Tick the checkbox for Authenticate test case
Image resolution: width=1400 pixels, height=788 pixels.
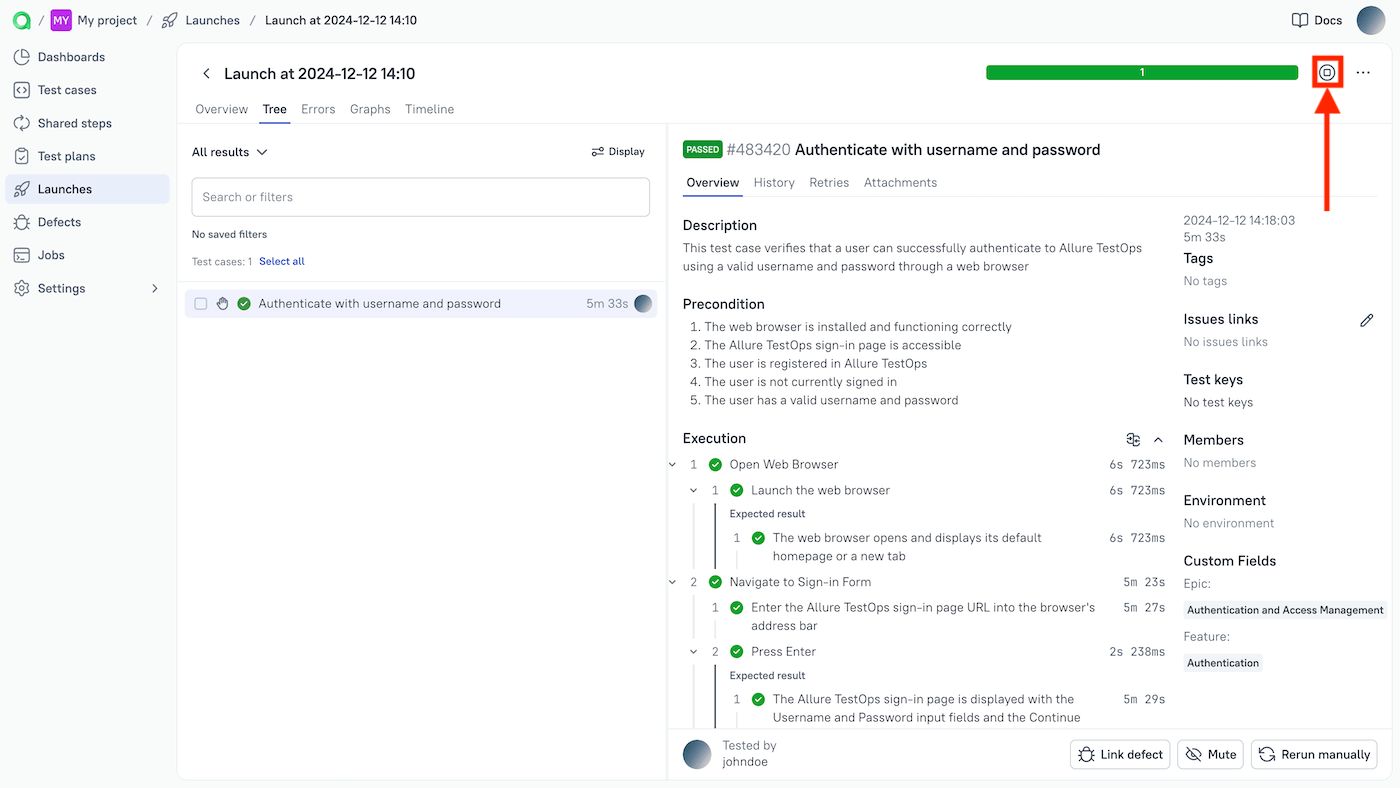coord(201,304)
